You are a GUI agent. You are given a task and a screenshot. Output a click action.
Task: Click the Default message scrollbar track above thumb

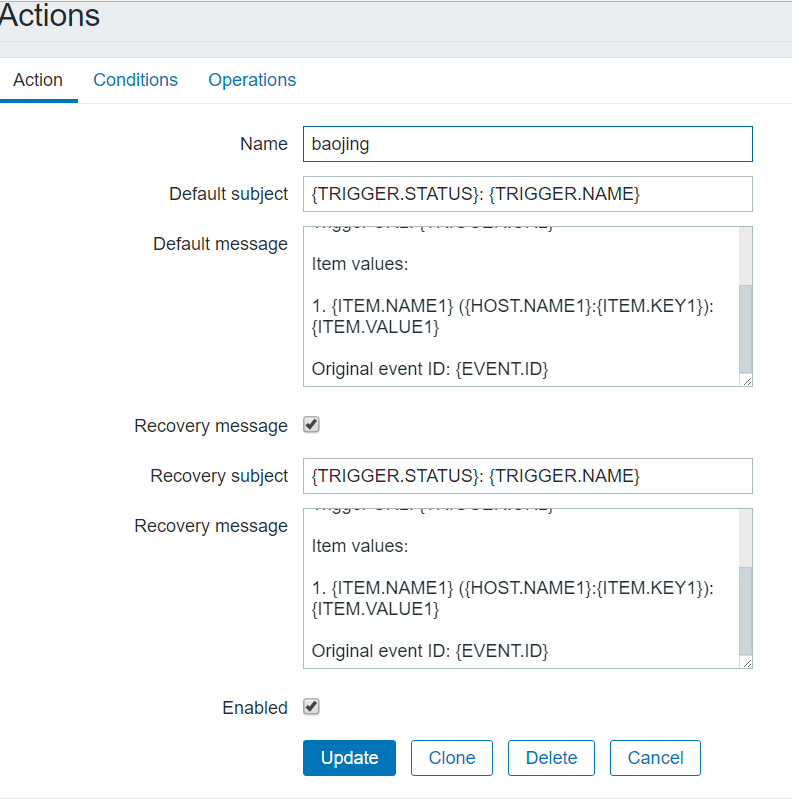click(x=745, y=255)
